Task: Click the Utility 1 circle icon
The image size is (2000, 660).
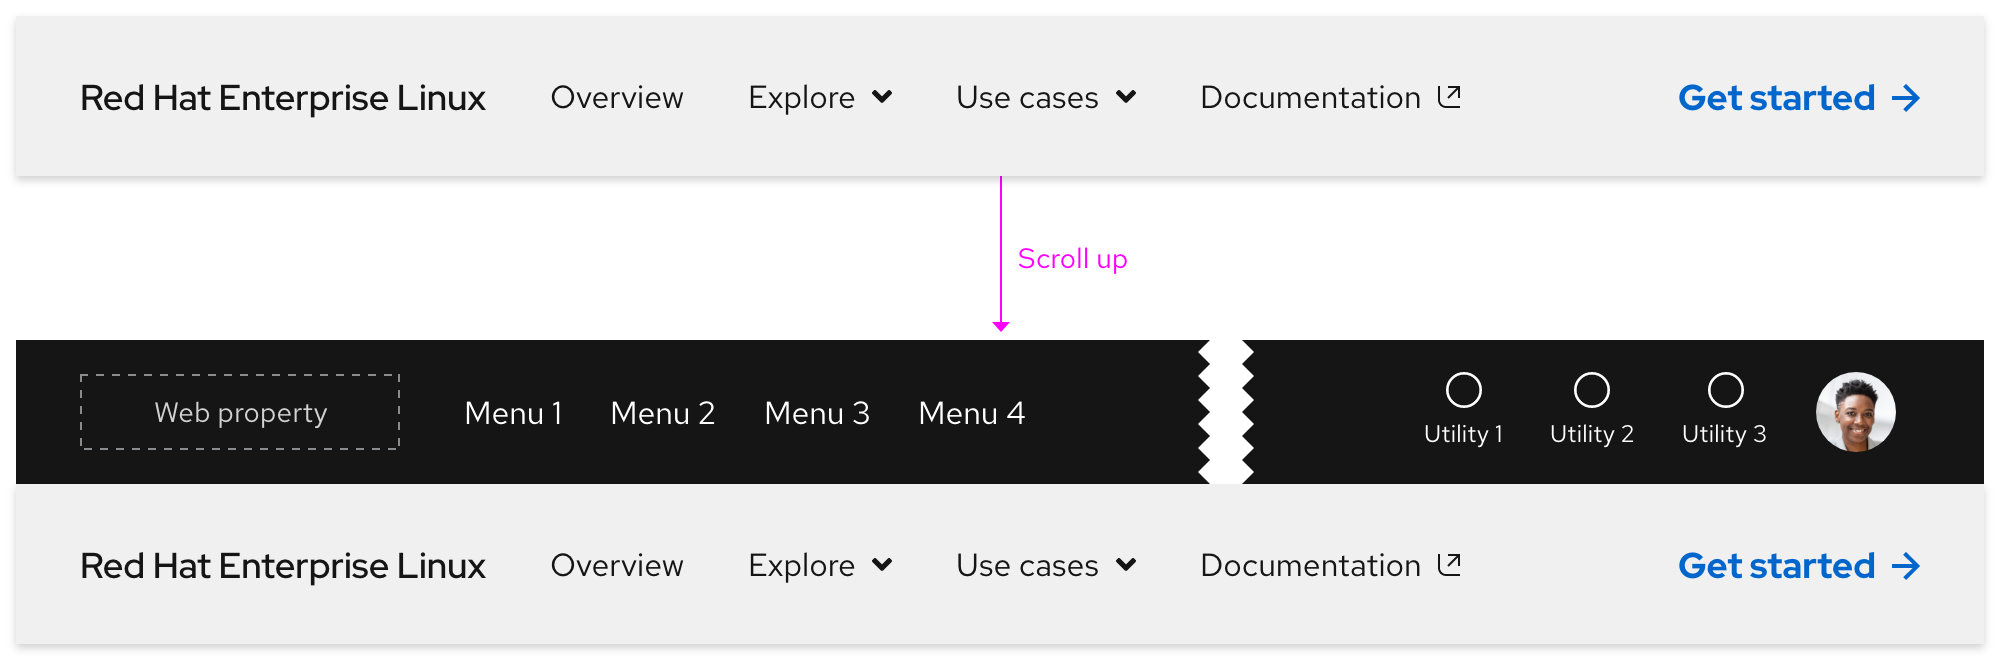Action: (x=1463, y=390)
